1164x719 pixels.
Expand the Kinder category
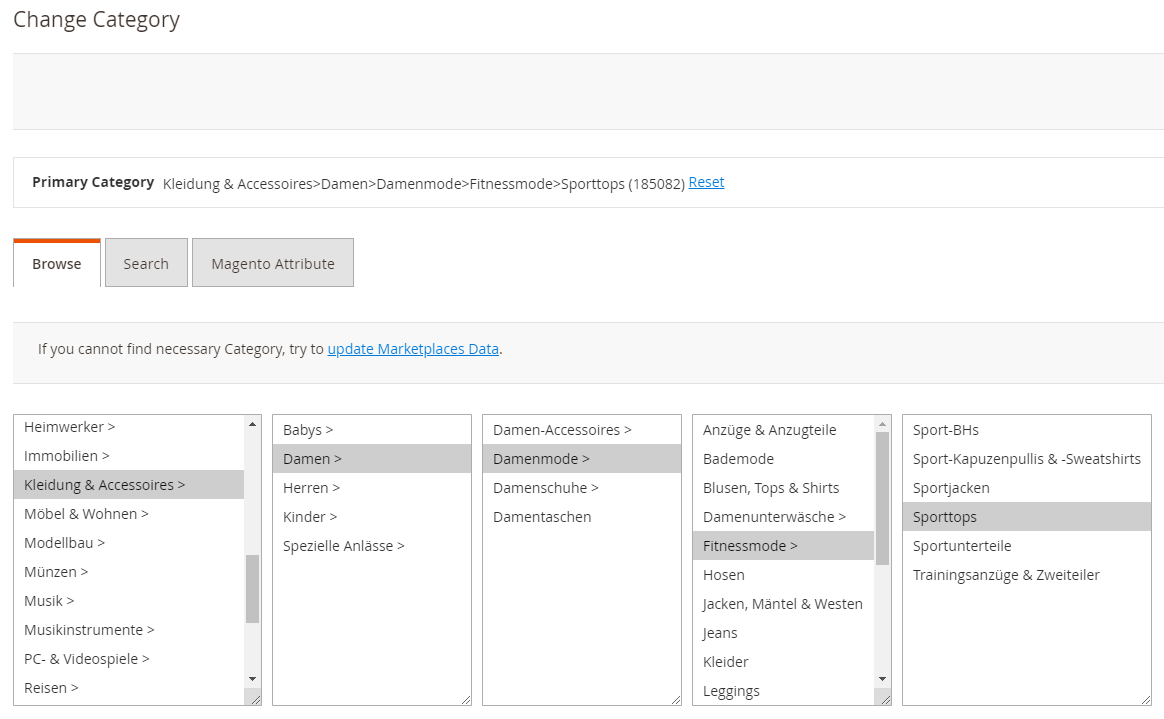[310, 516]
